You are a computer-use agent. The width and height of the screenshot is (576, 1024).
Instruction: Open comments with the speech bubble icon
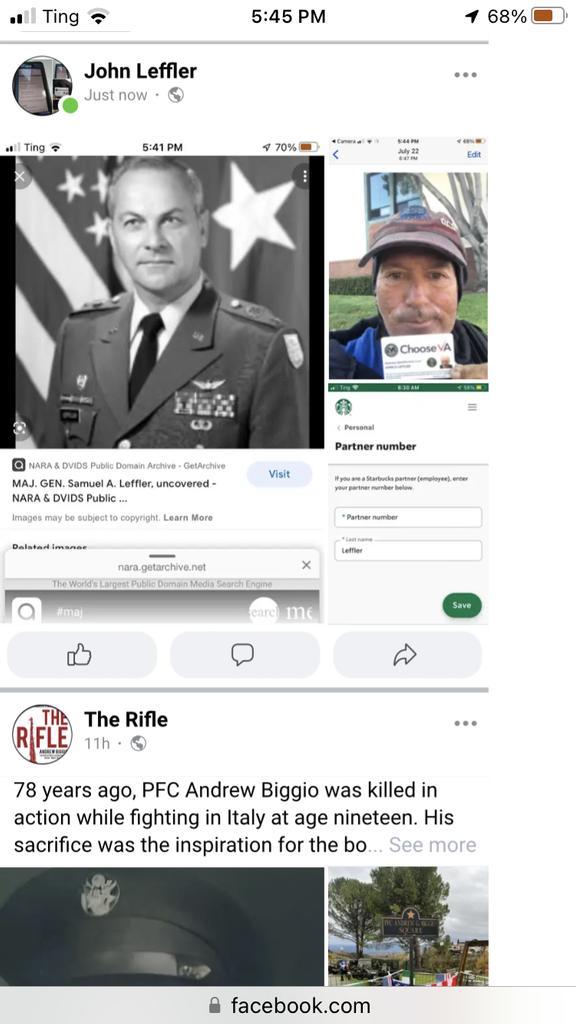(x=244, y=654)
